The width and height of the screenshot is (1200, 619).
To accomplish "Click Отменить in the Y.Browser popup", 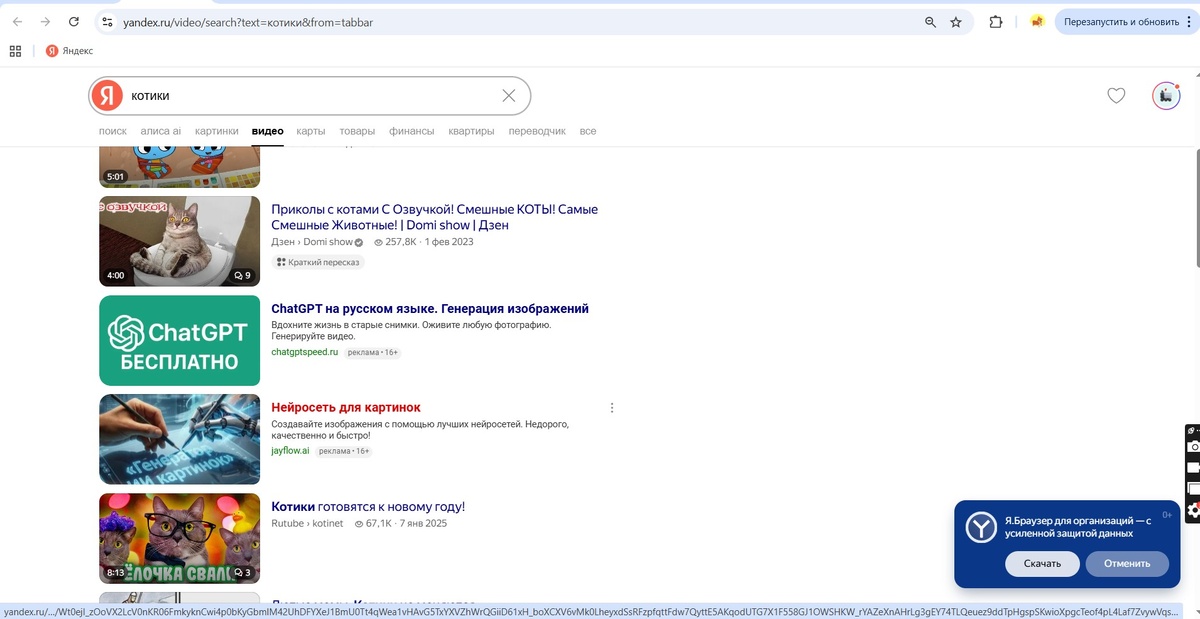I will point(1127,563).
